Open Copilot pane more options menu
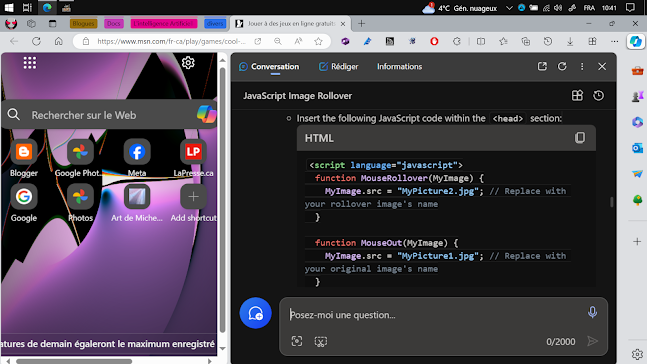This screenshot has width=647, height=364. tap(582, 66)
